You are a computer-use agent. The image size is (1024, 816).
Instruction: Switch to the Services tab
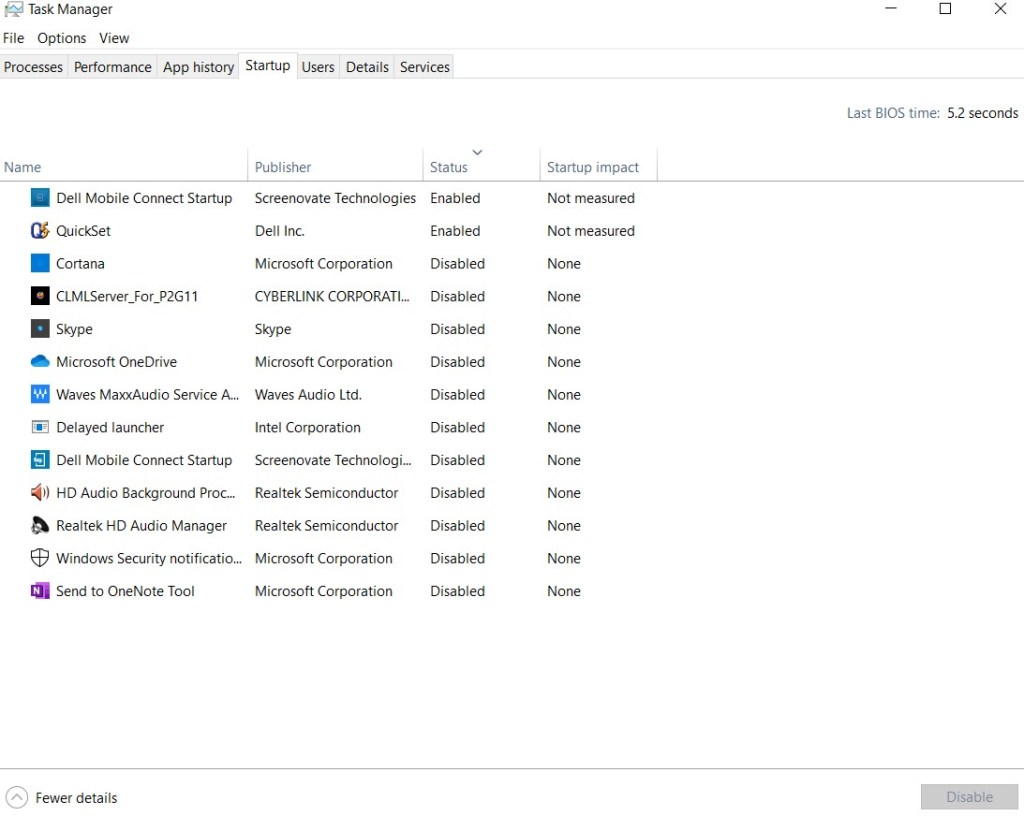tap(425, 67)
